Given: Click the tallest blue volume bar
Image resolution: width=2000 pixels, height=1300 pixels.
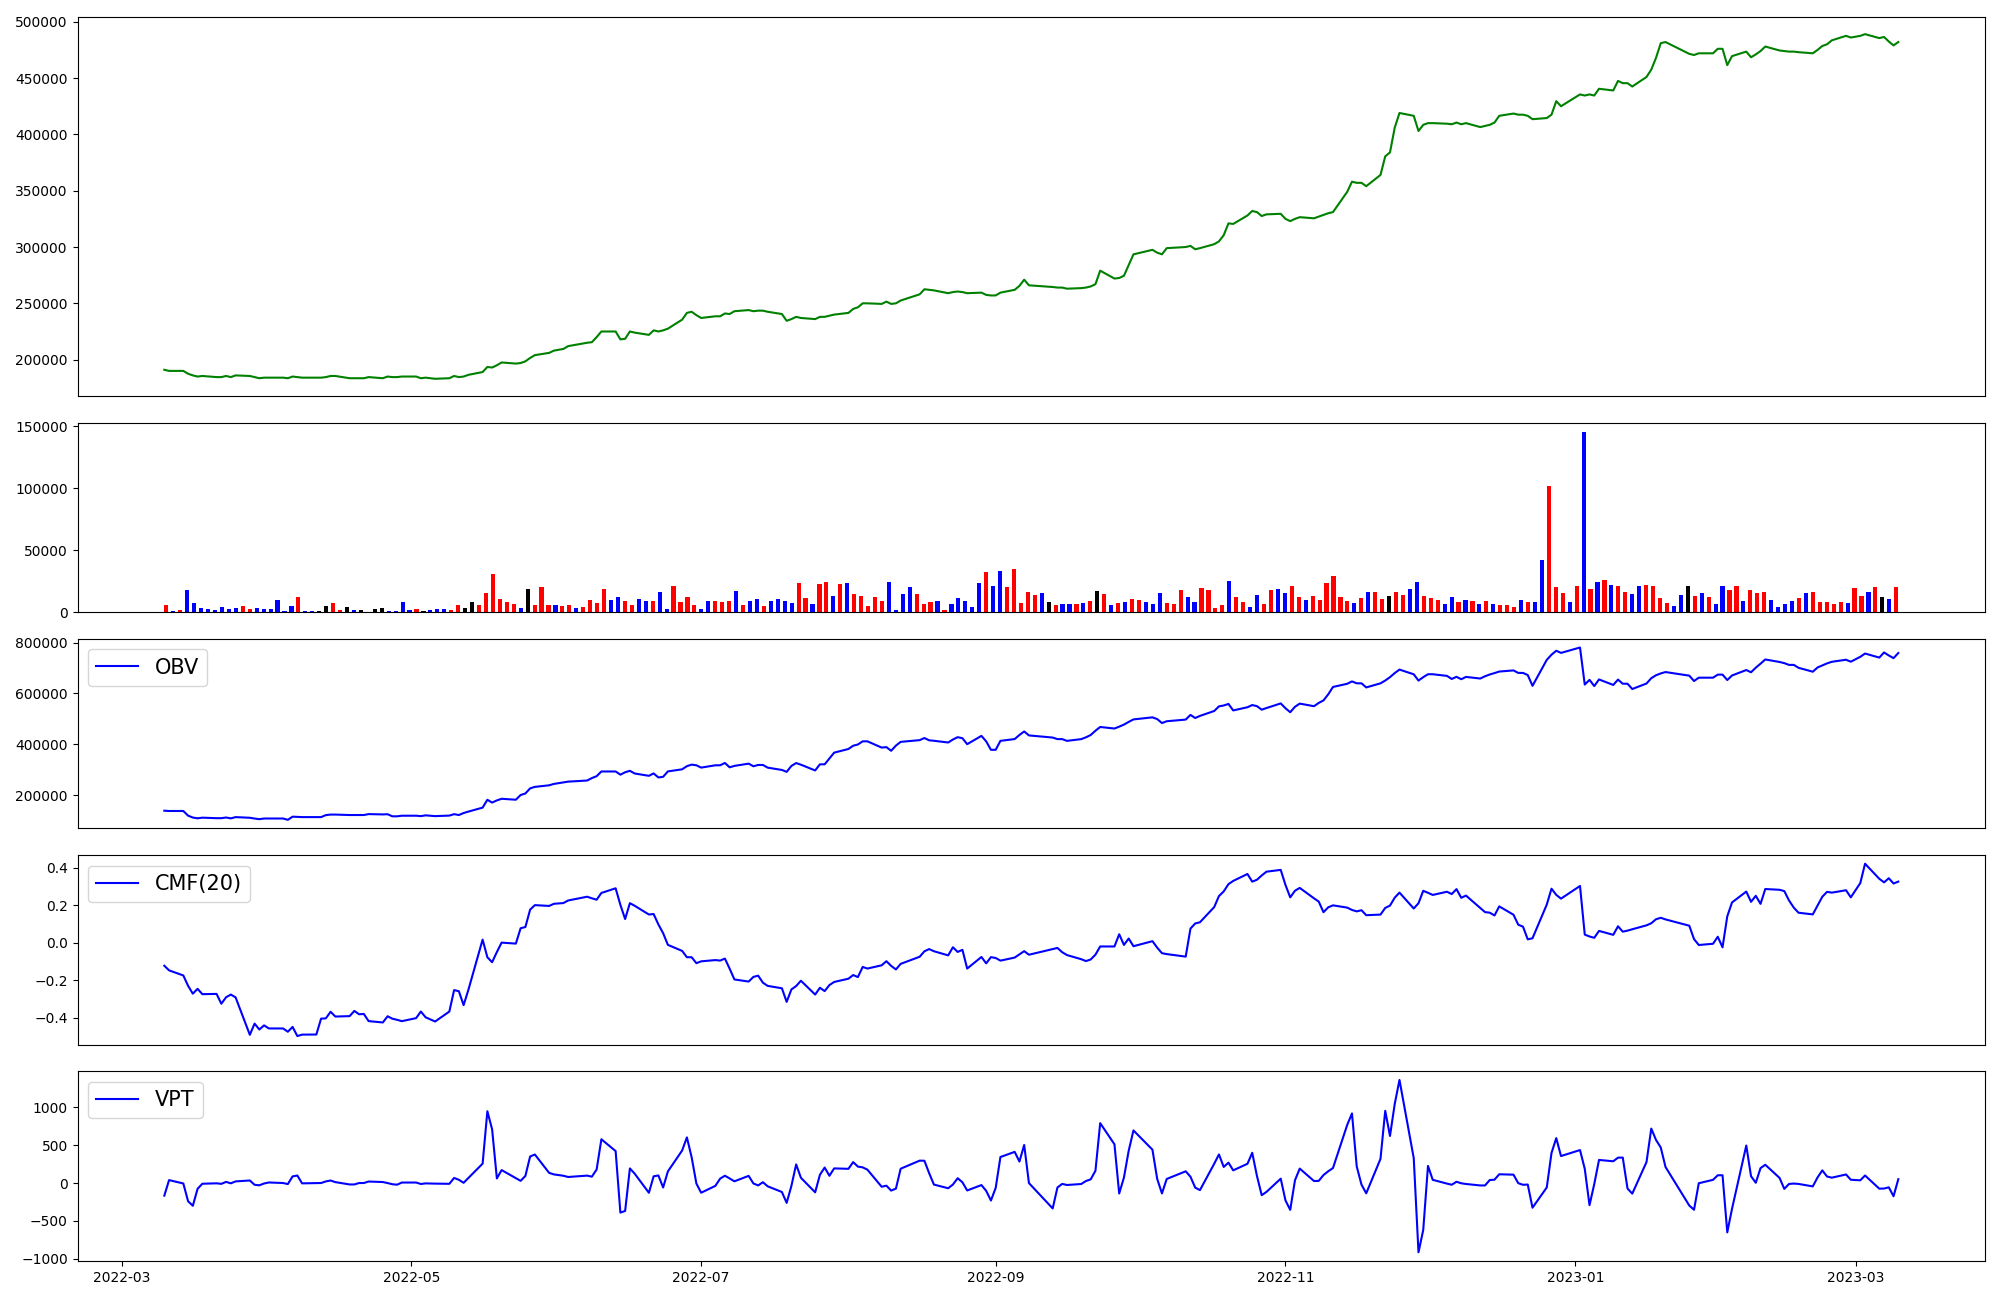Looking at the screenshot, I should 1584,522.
